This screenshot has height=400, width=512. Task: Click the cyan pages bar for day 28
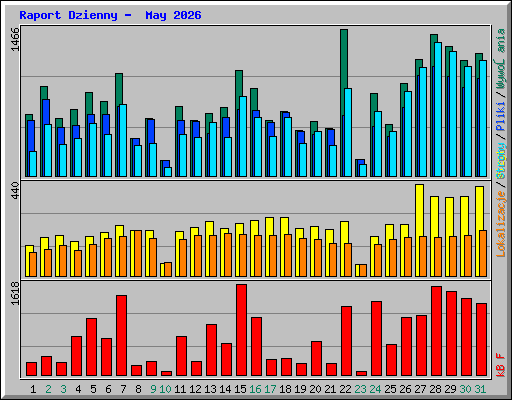click(438, 109)
